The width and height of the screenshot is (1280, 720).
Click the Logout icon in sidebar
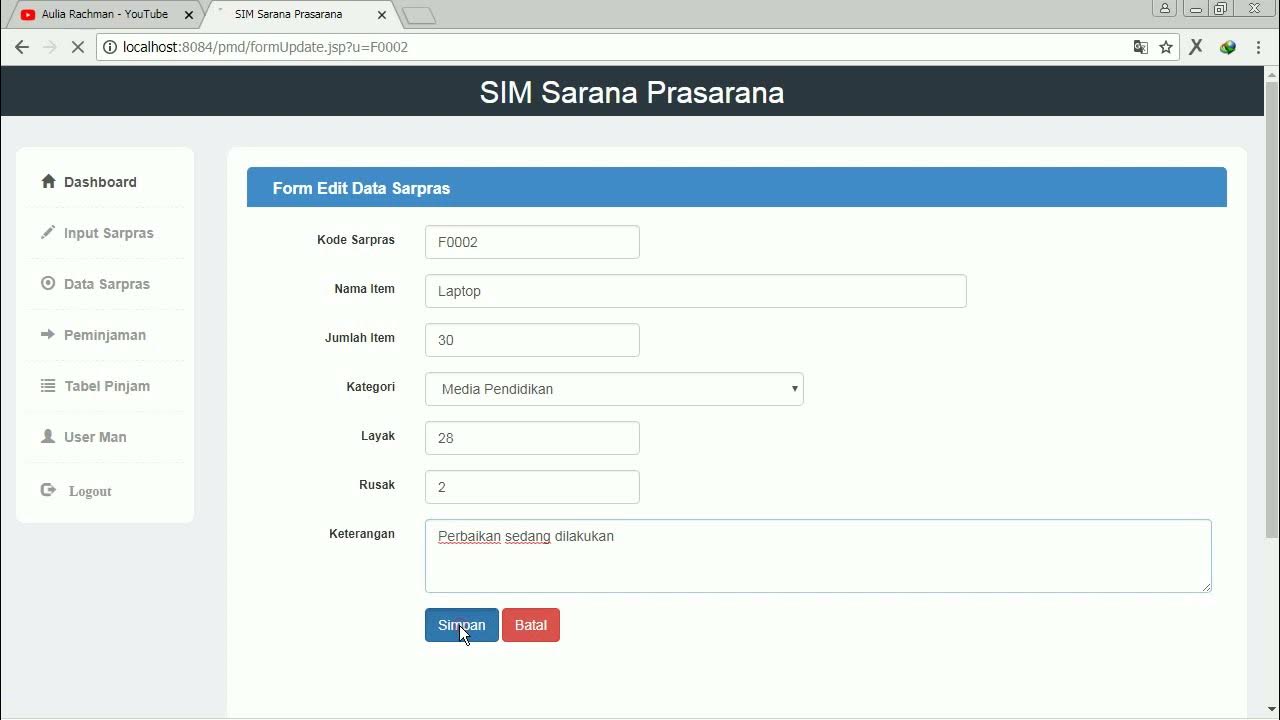tap(48, 490)
